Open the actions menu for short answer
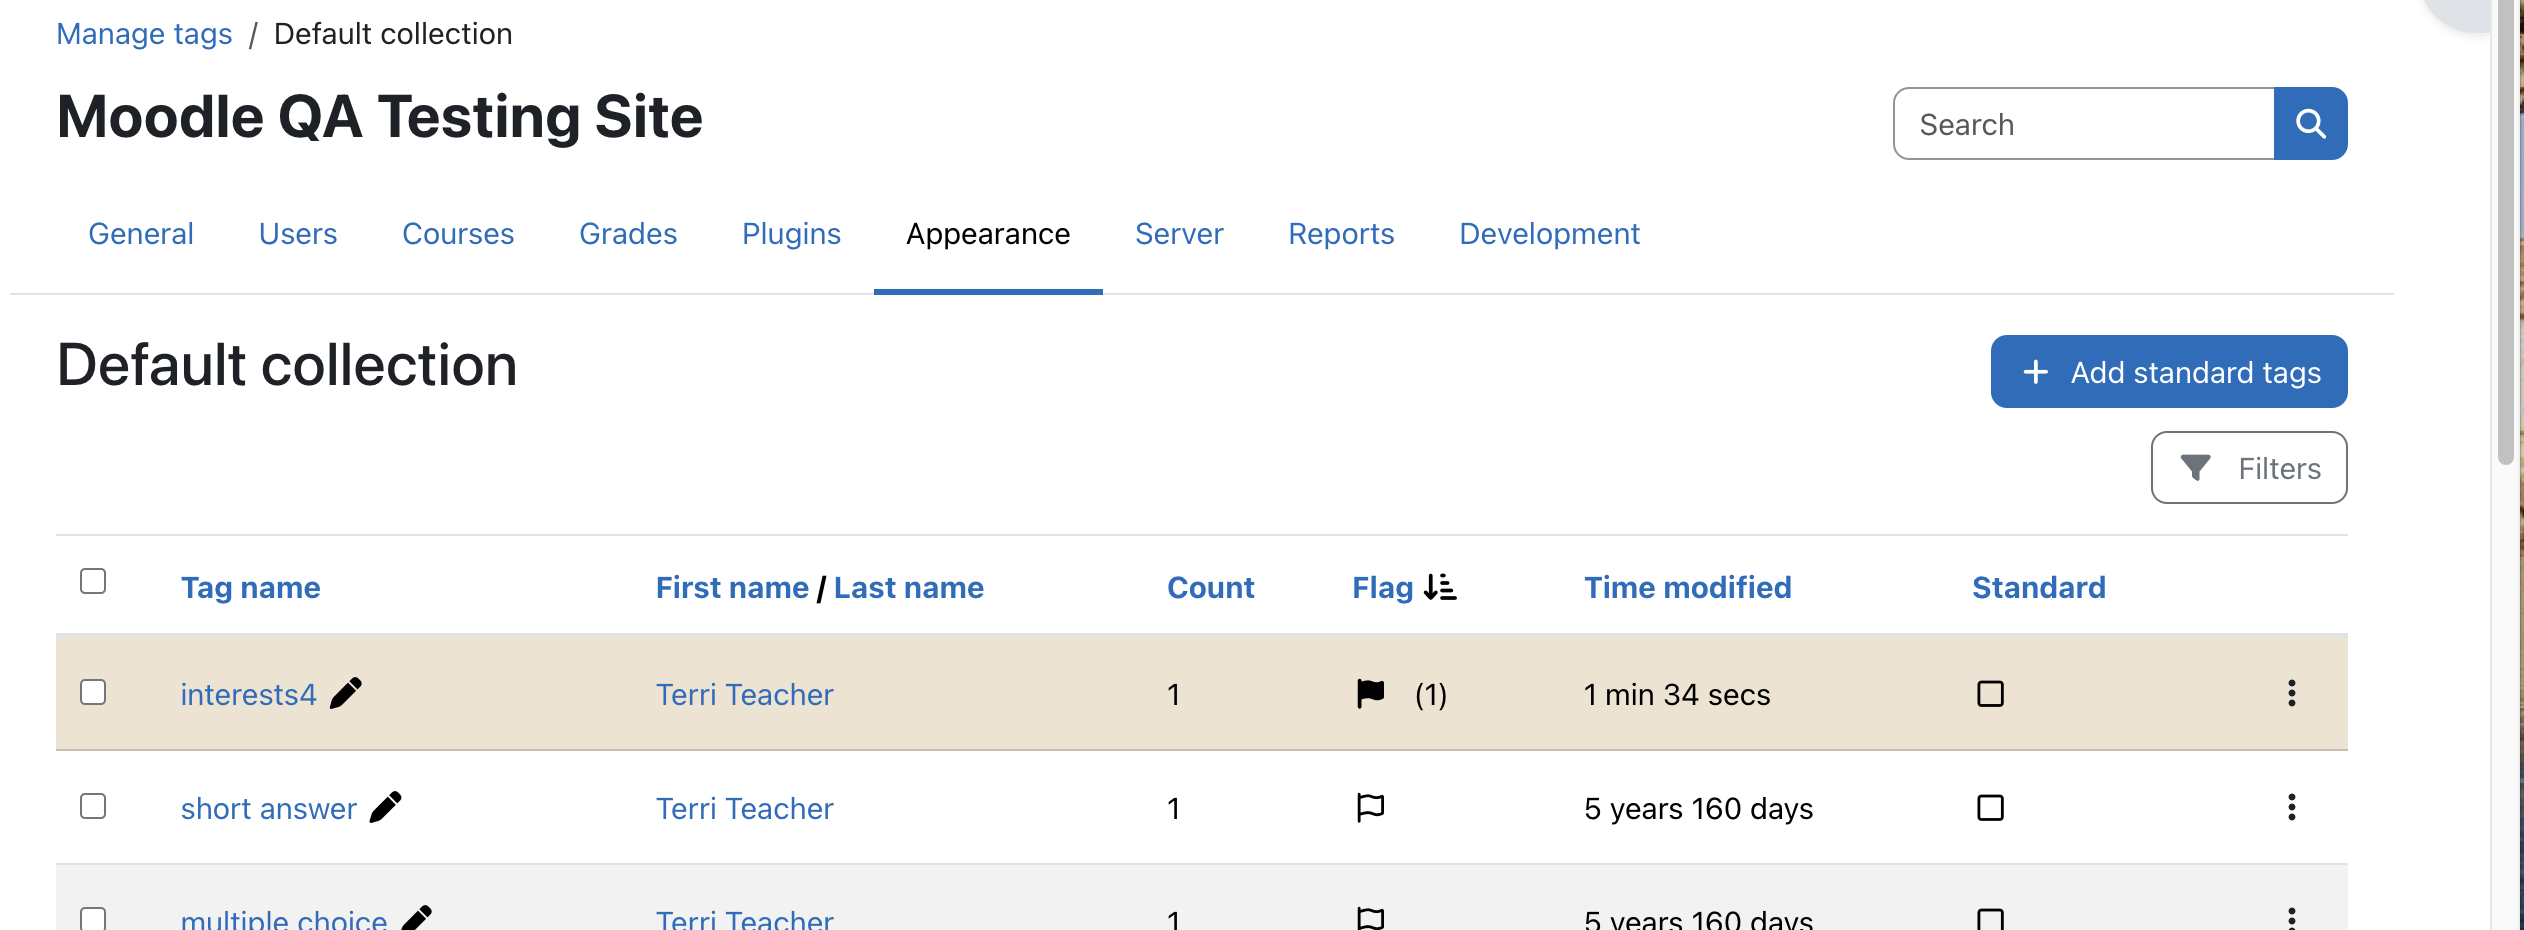 (2291, 808)
